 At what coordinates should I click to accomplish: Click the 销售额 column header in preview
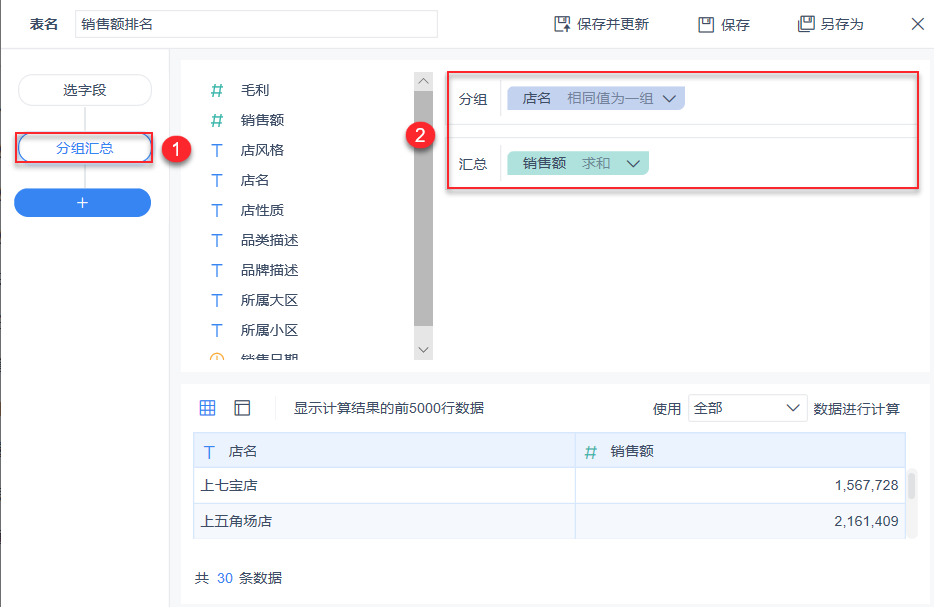[x=740, y=451]
